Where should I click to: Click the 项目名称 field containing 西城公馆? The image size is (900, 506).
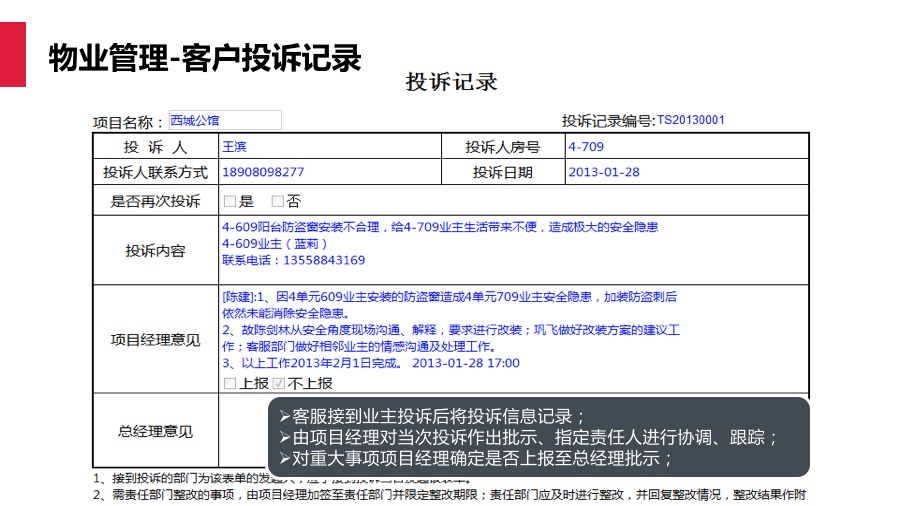pyautogui.click(x=224, y=121)
